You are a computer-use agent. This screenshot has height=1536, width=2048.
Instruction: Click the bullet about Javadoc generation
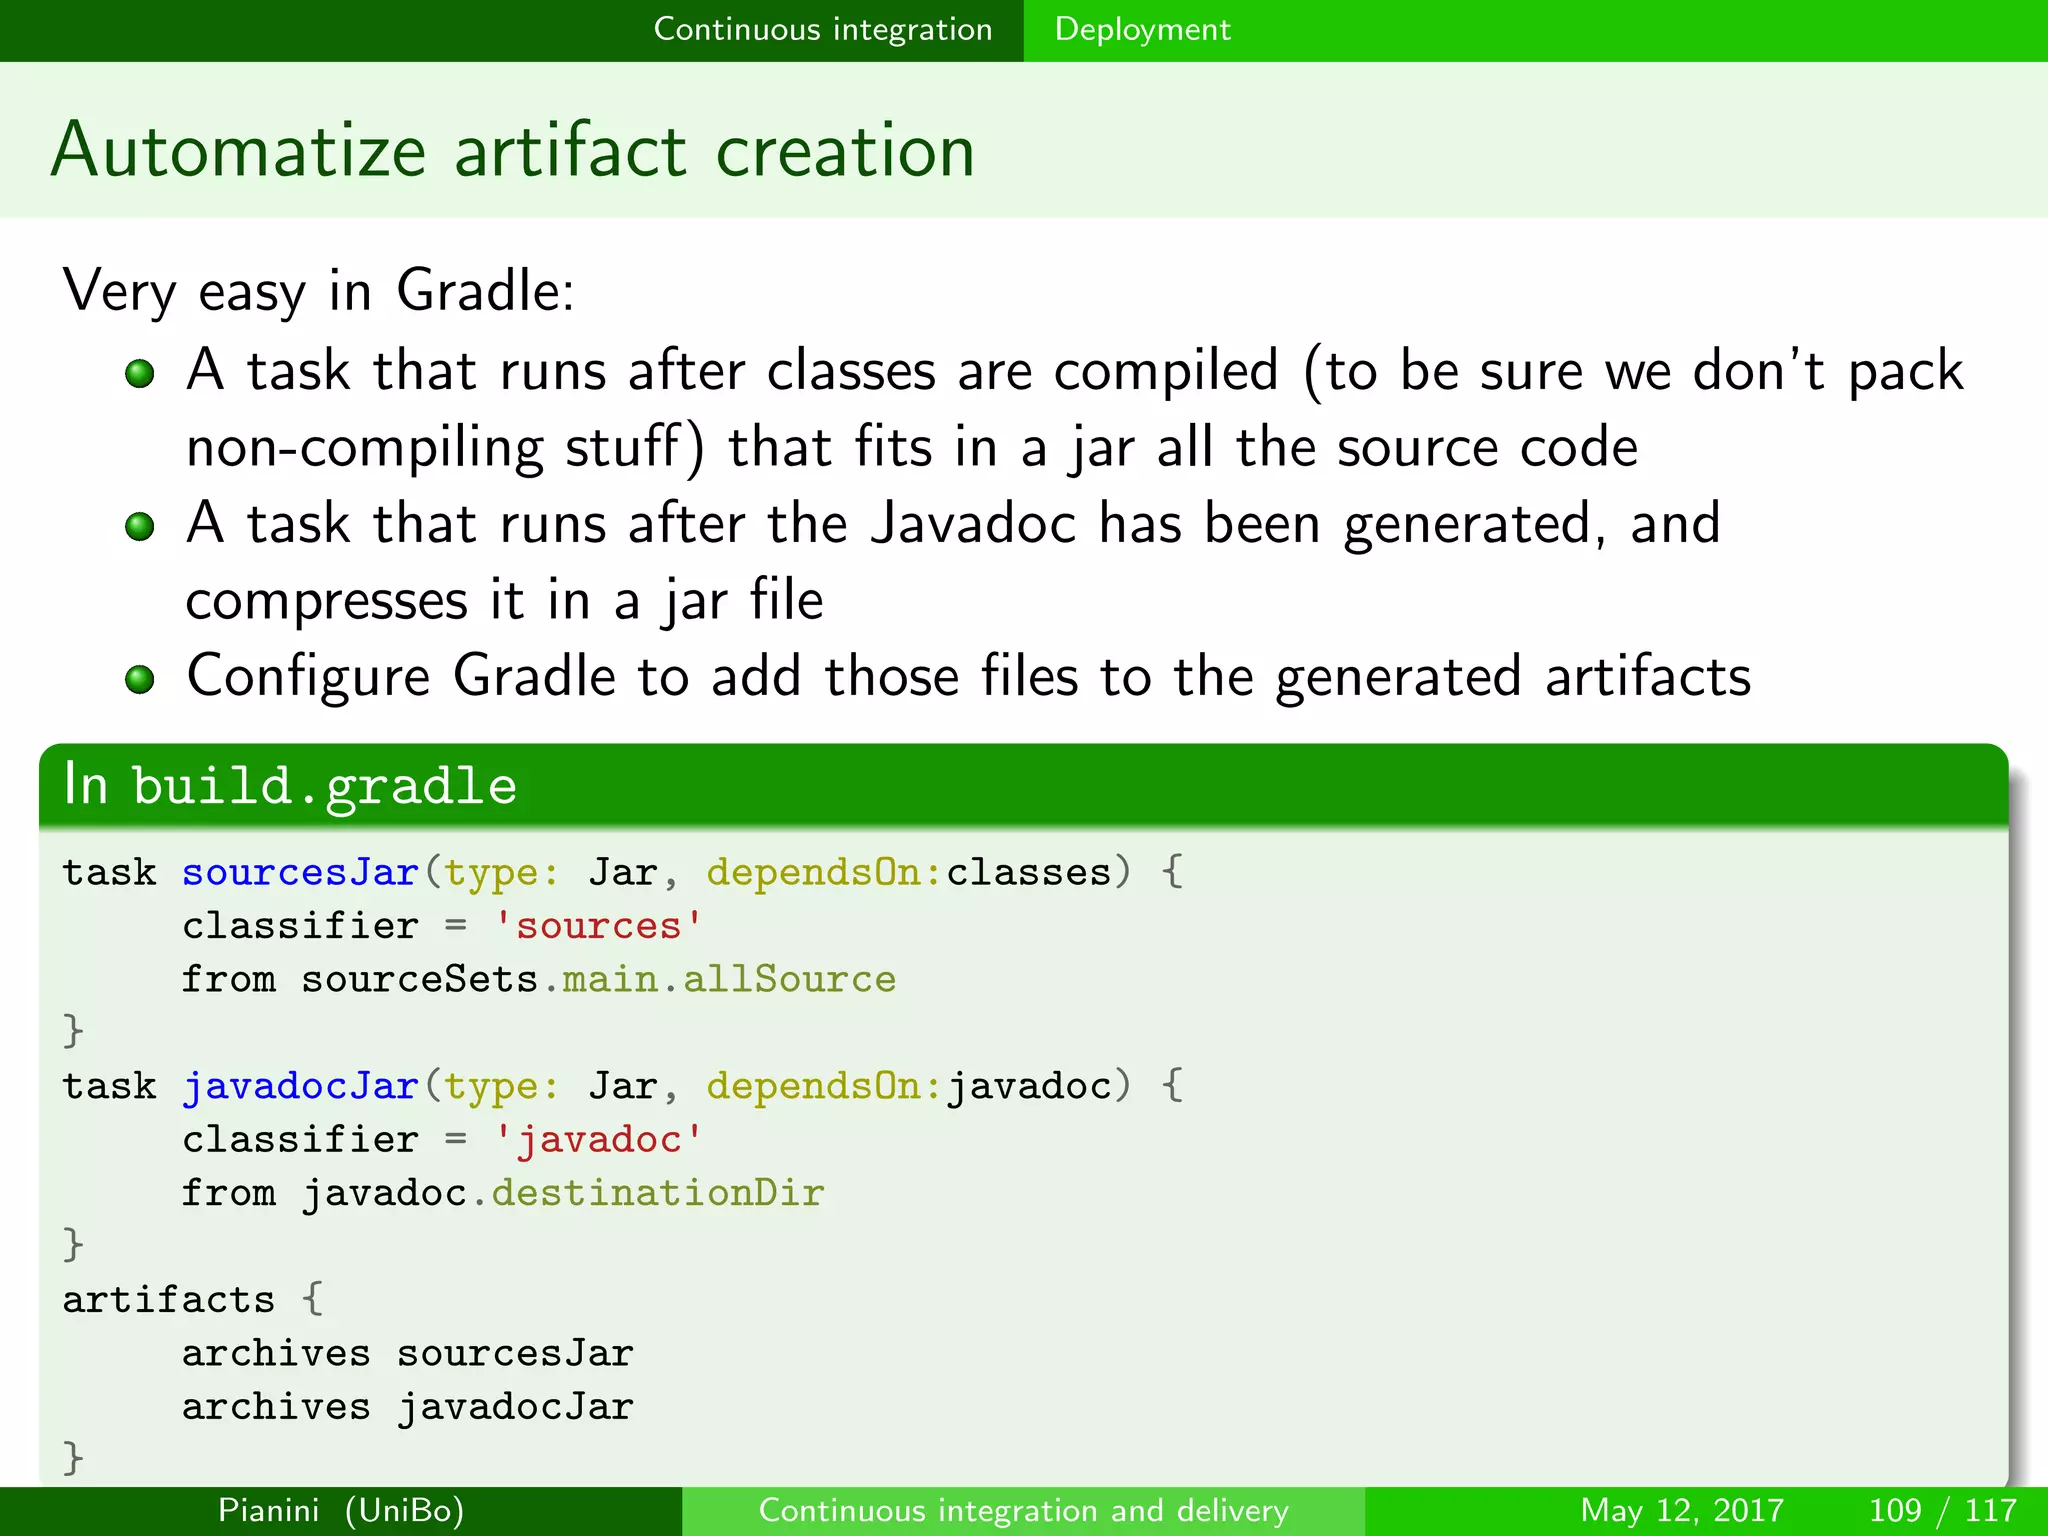(x=923, y=561)
